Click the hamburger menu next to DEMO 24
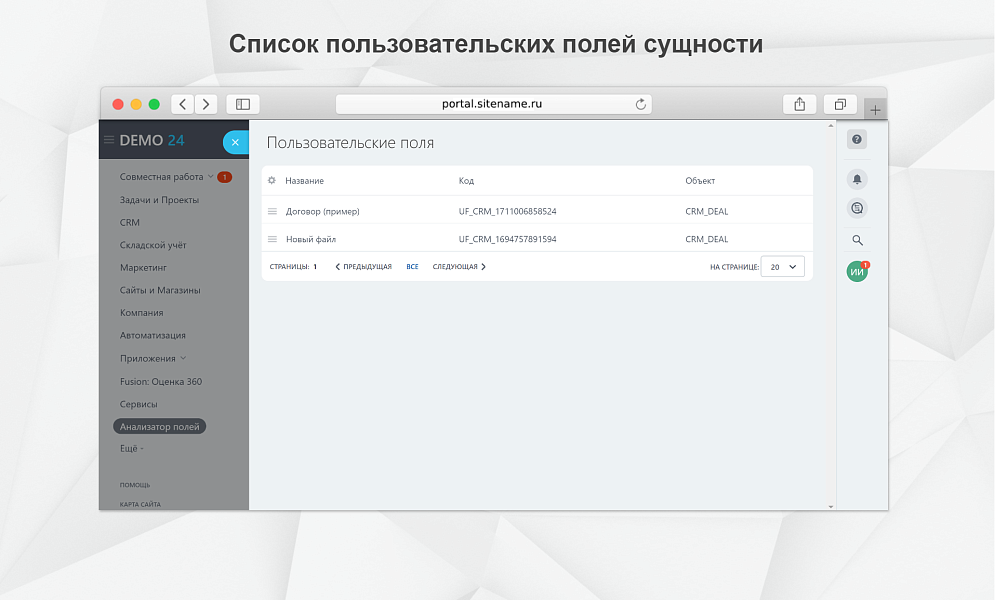This screenshot has height=600, width=995. 108,140
